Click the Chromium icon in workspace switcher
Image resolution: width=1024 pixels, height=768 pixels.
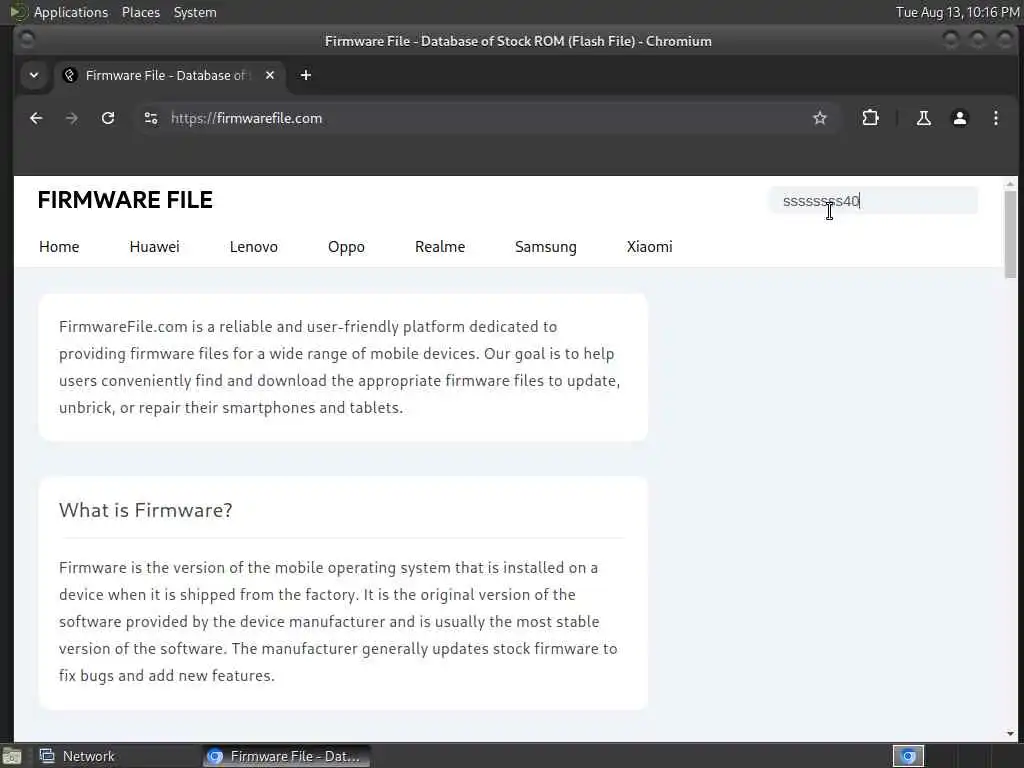908,756
